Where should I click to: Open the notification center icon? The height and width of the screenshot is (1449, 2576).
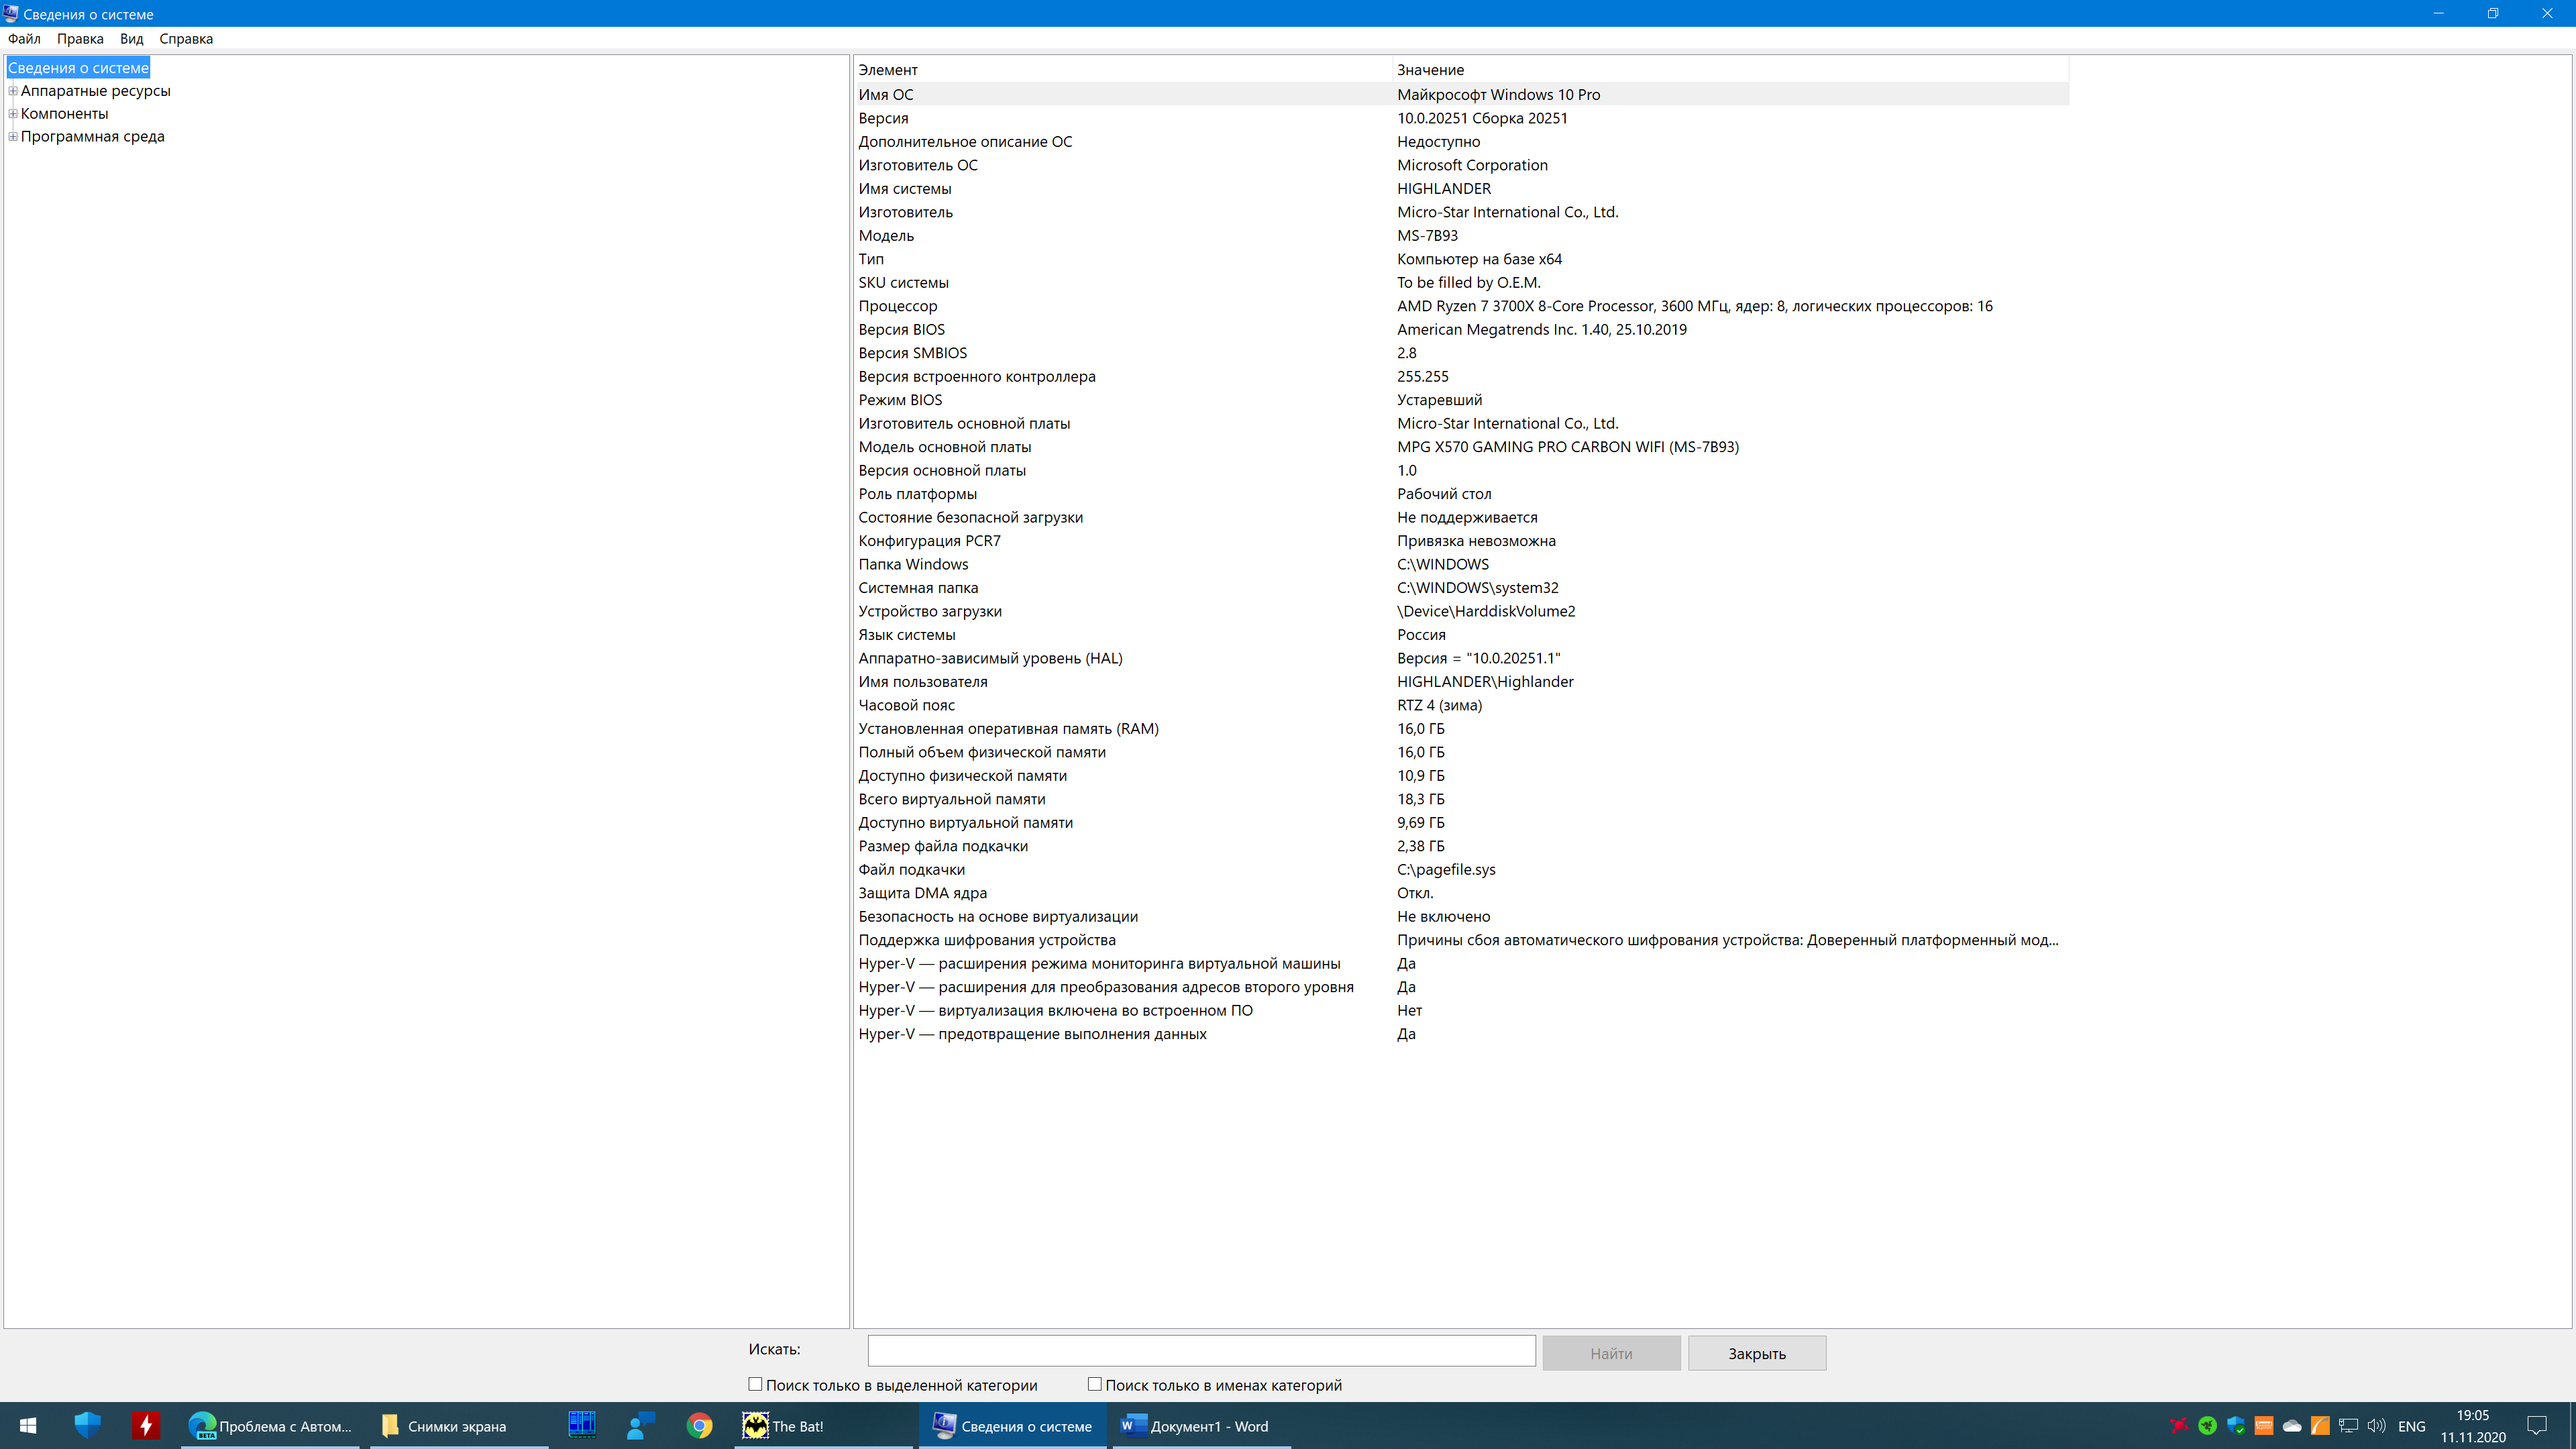click(x=2537, y=1426)
